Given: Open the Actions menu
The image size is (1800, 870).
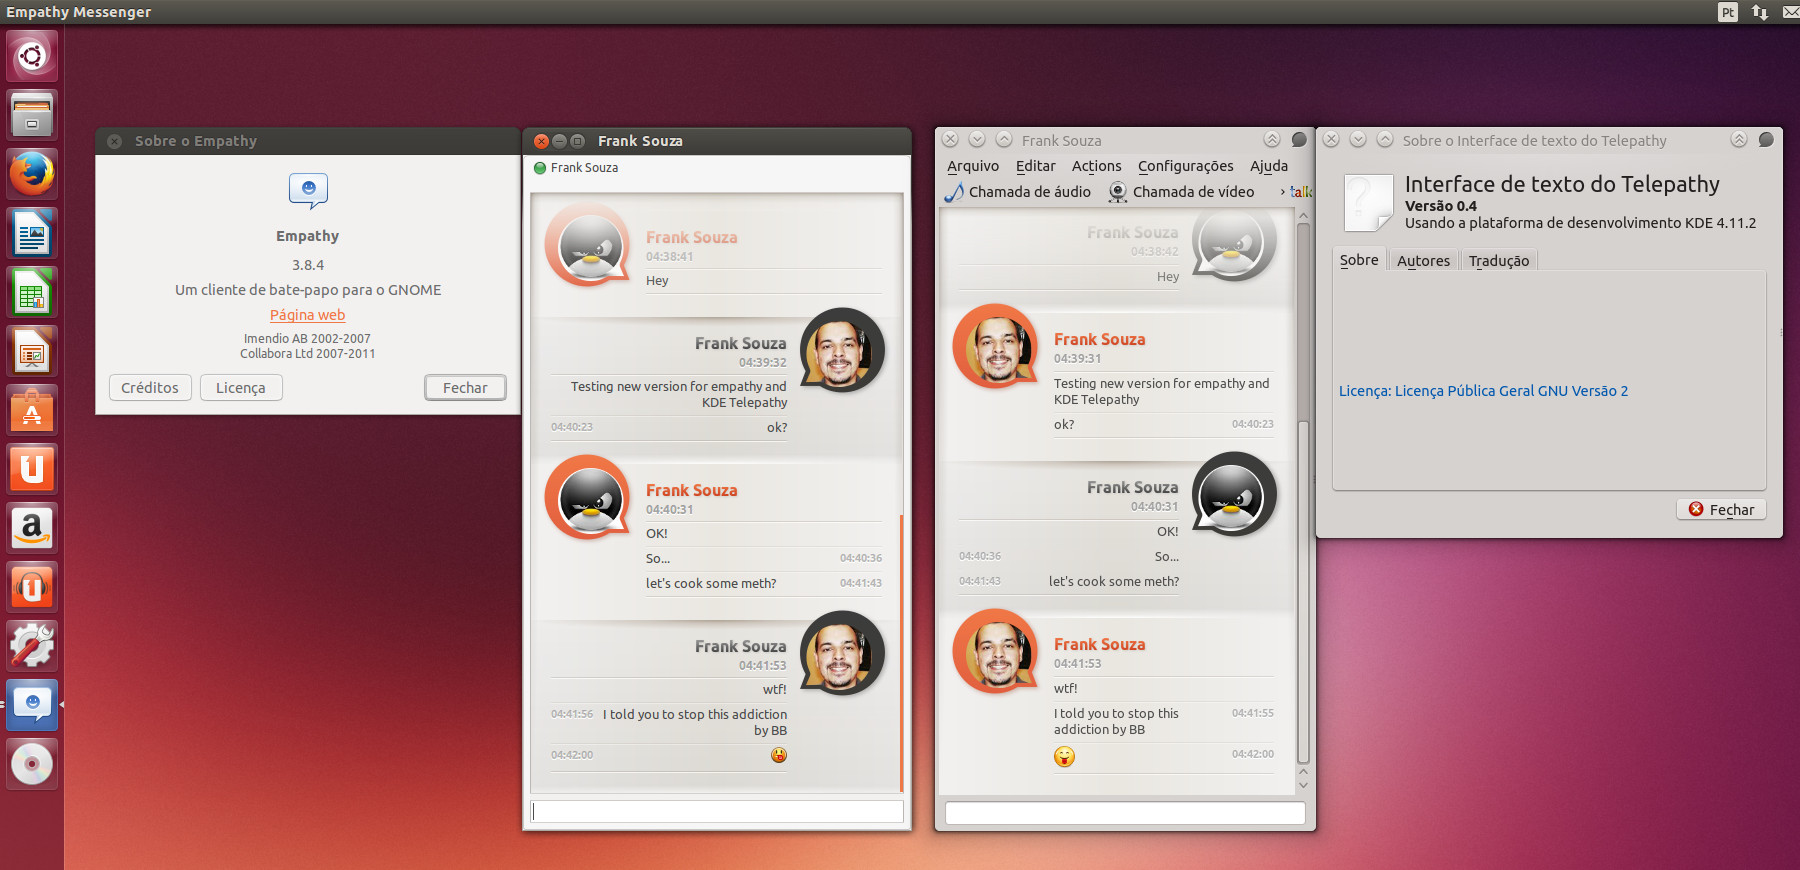Looking at the screenshot, I should click(1096, 166).
